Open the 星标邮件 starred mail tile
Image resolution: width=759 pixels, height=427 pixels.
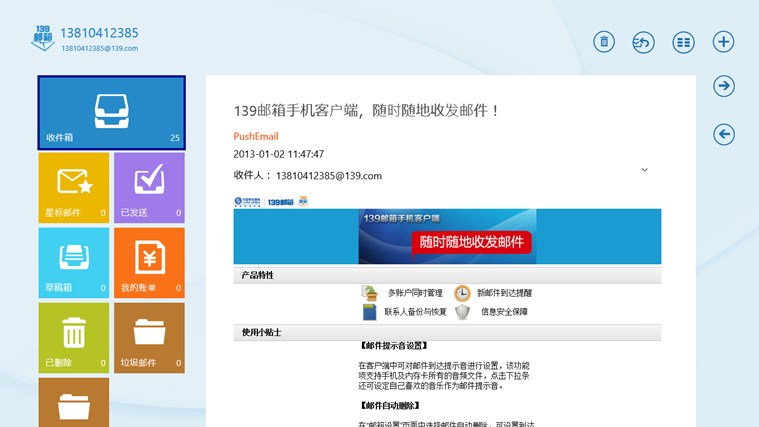74,188
